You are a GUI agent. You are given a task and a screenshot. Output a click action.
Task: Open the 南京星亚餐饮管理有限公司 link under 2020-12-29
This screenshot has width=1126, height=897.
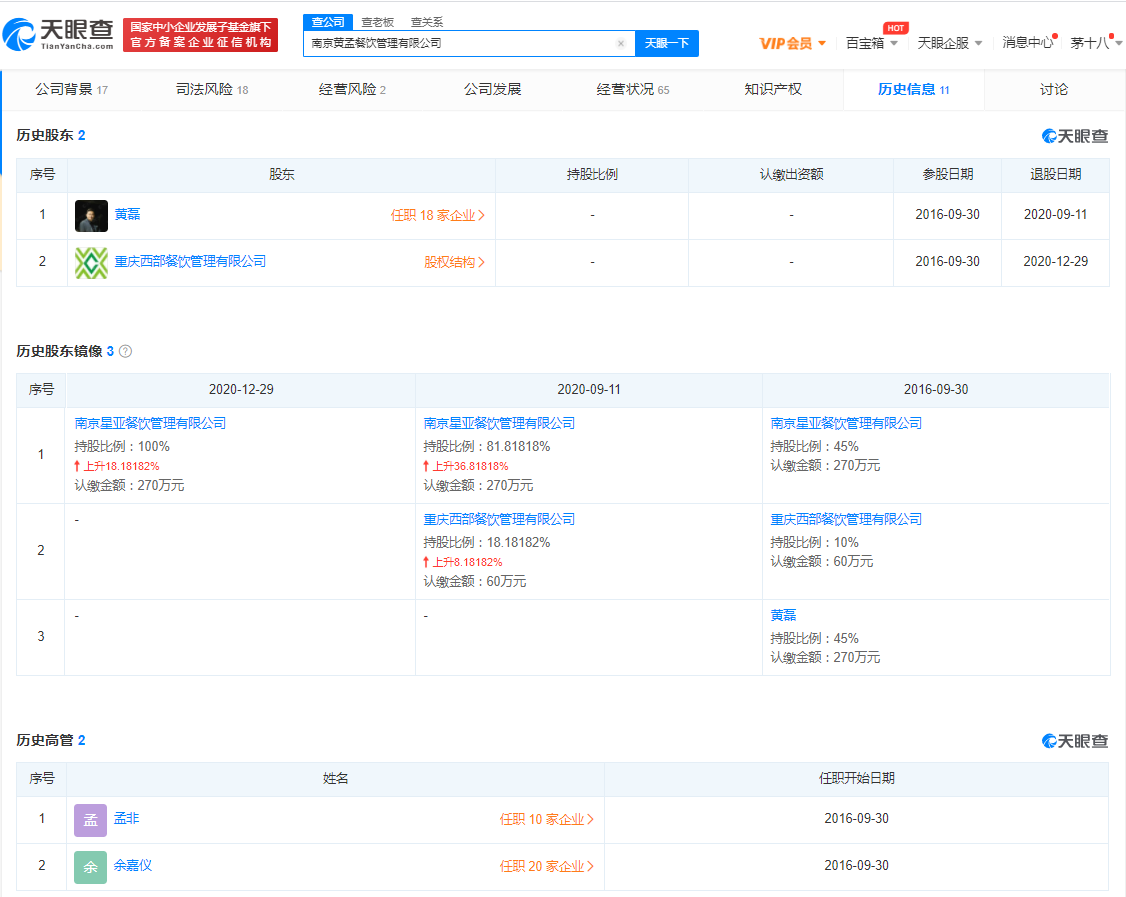(150, 423)
